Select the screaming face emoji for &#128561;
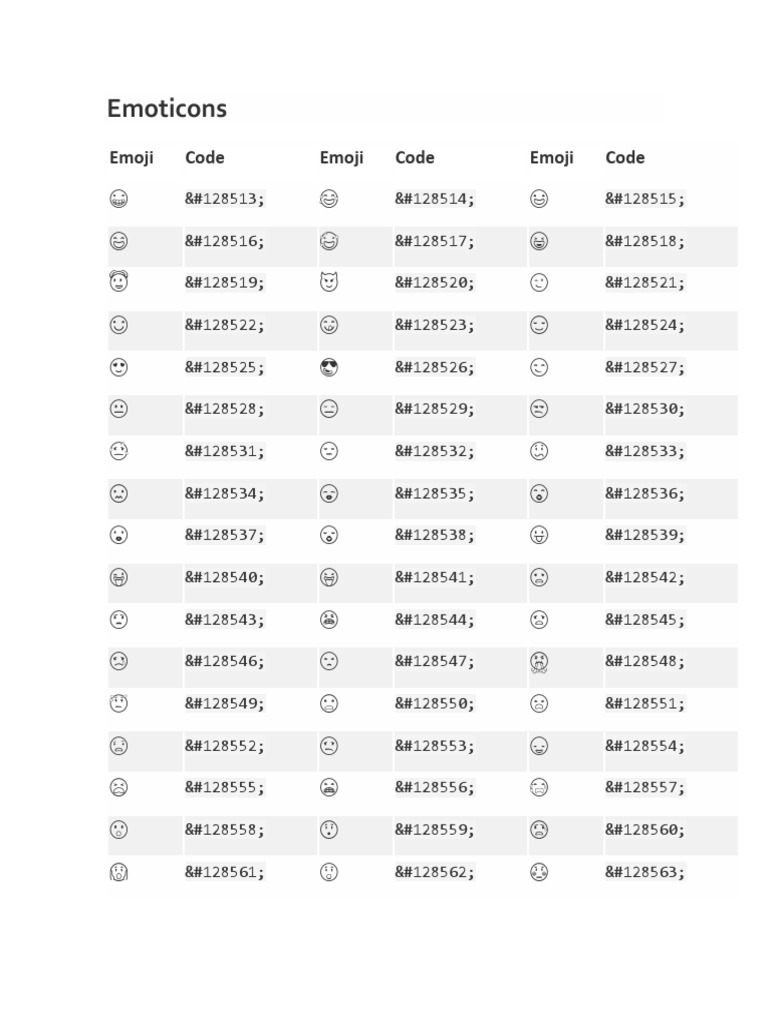Image resolution: width=768 pixels, height=1024 pixels. tap(118, 872)
